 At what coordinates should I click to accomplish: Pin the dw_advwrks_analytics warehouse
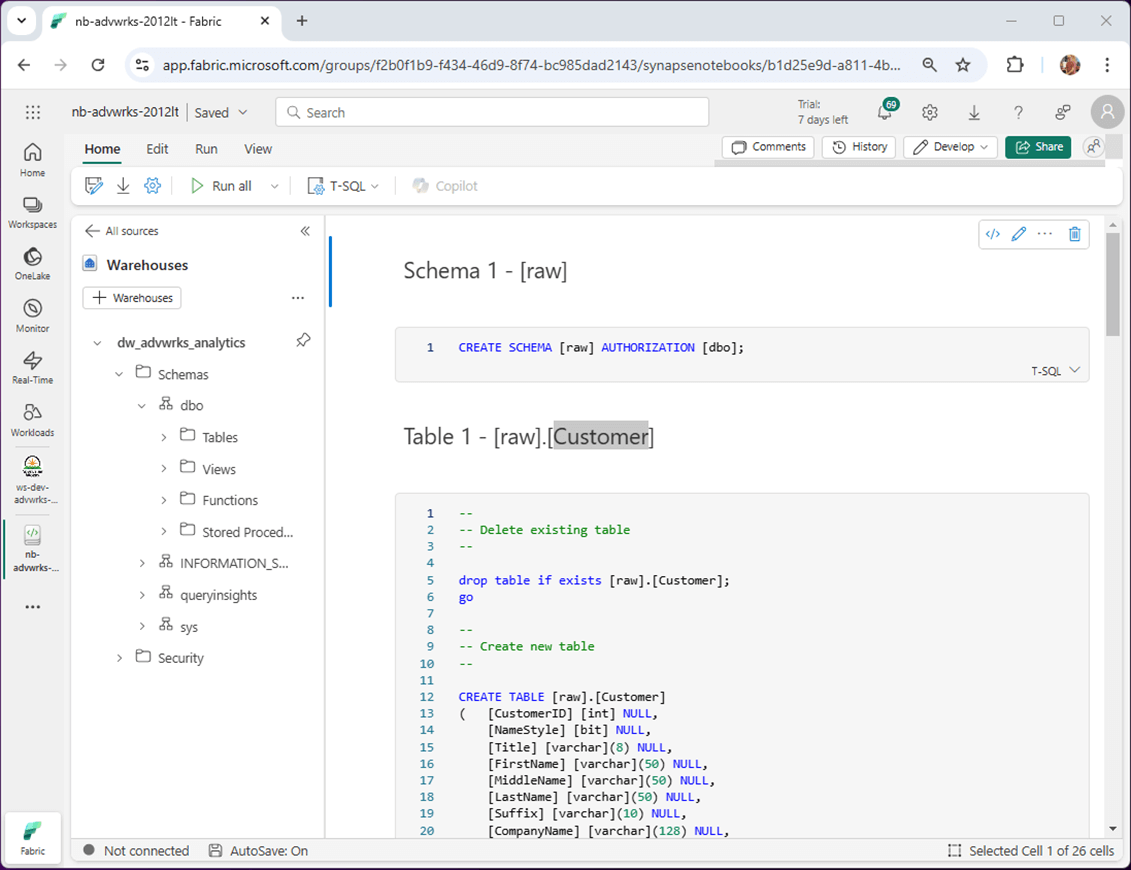pyautogui.click(x=303, y=341)
